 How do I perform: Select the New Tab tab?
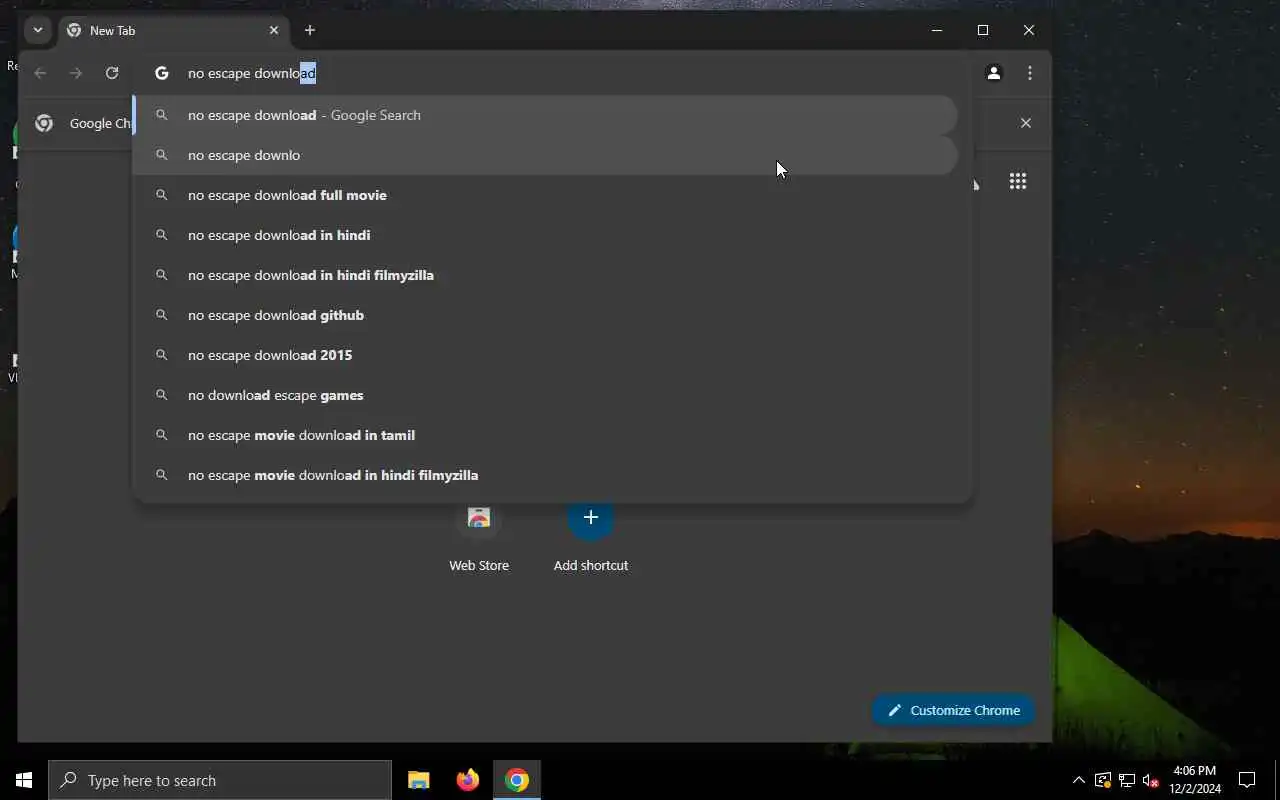click(x=174, y=30)
